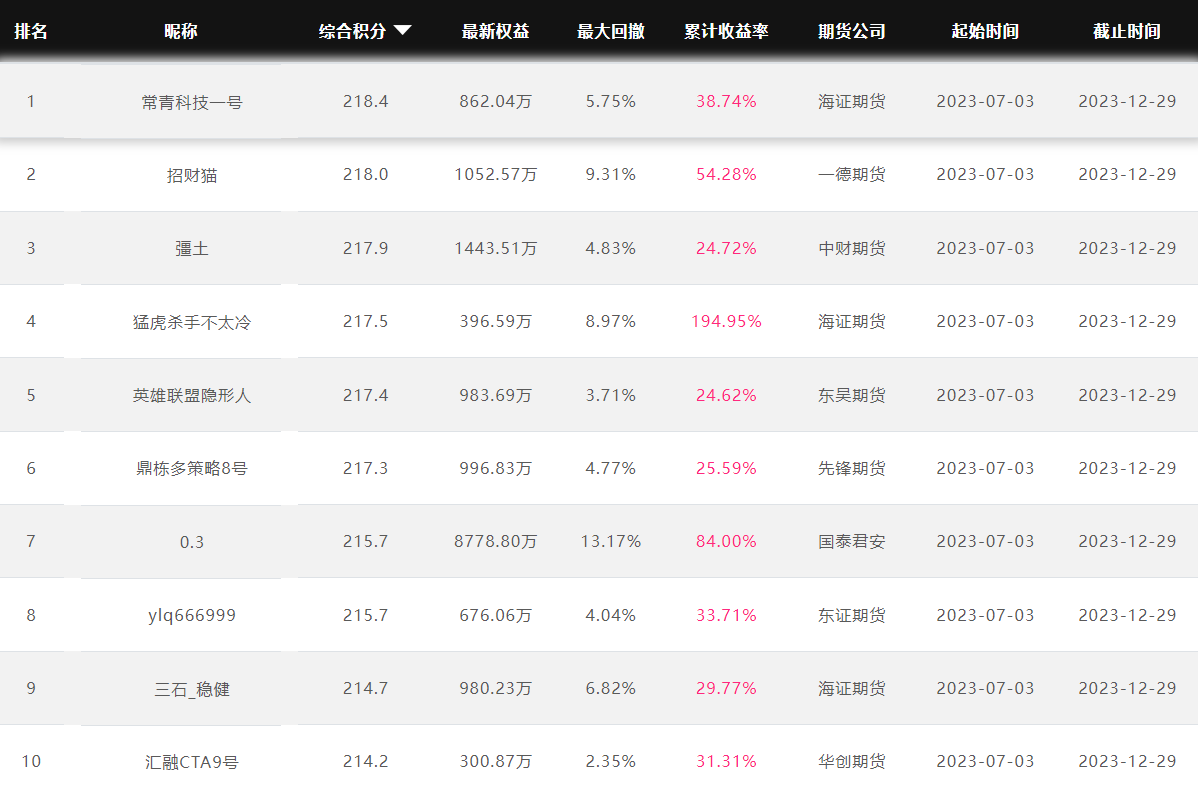Click the 昵称 column header
Viewport: 1198px width, 795px height.
180,31
